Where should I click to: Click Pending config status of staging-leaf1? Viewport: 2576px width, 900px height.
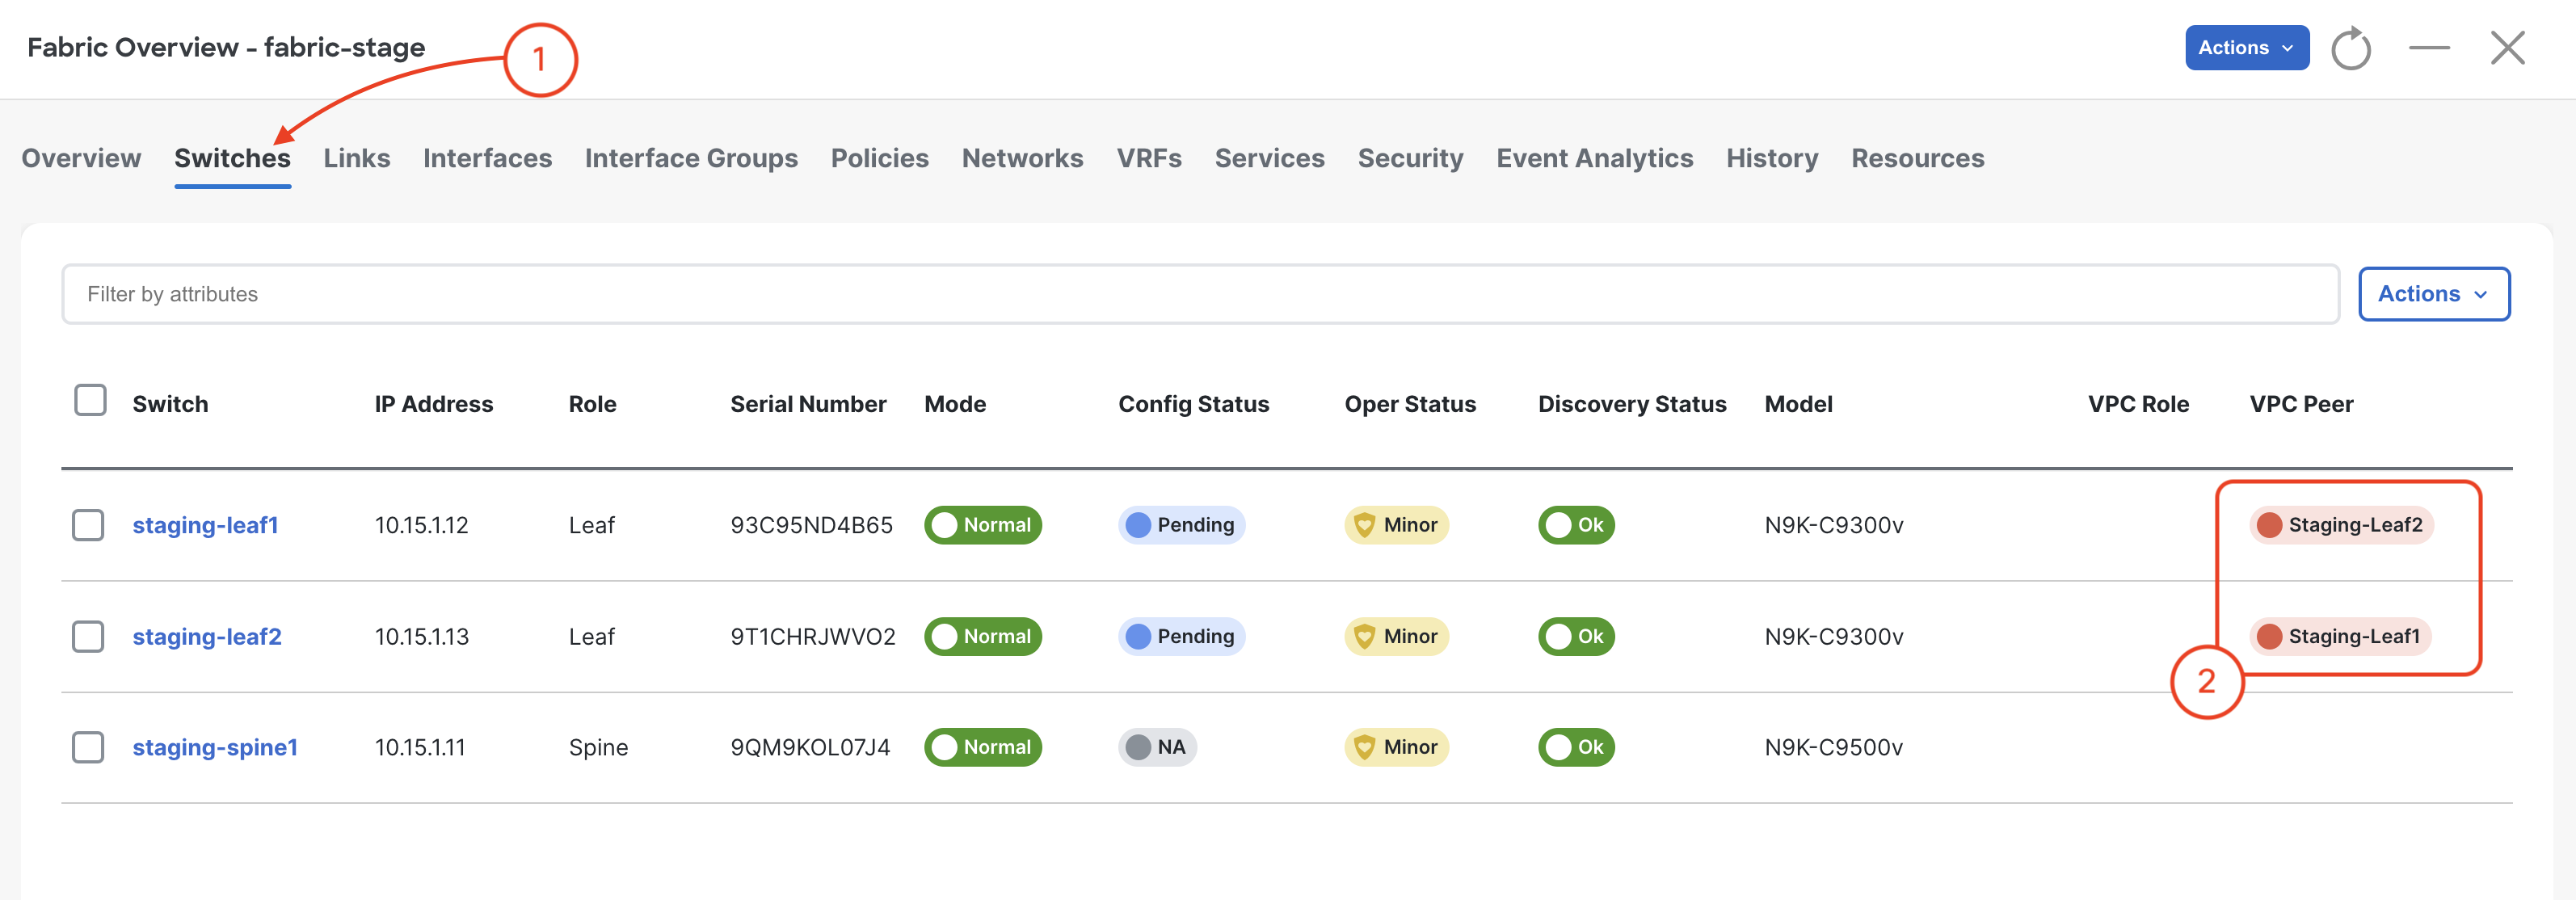pos(1181,525)
